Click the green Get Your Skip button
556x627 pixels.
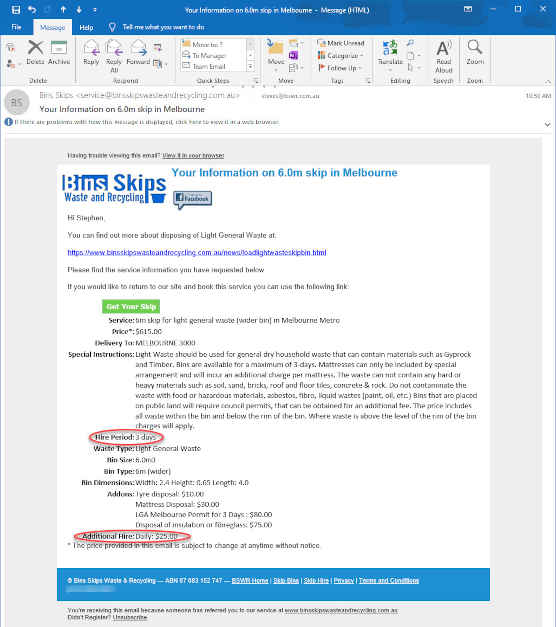tap(131, 307)
